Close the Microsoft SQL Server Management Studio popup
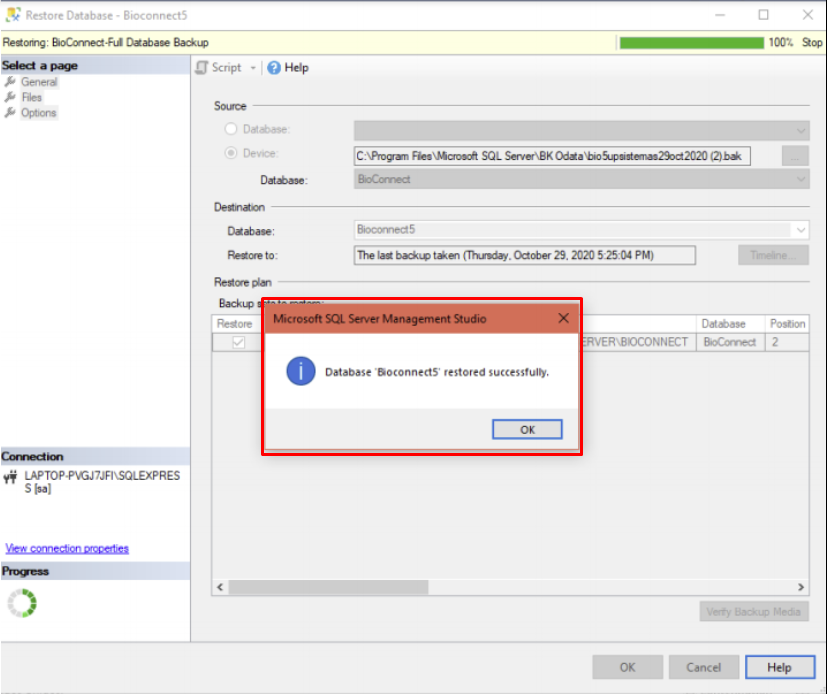827x694 pixels. [x=563, y=318]
